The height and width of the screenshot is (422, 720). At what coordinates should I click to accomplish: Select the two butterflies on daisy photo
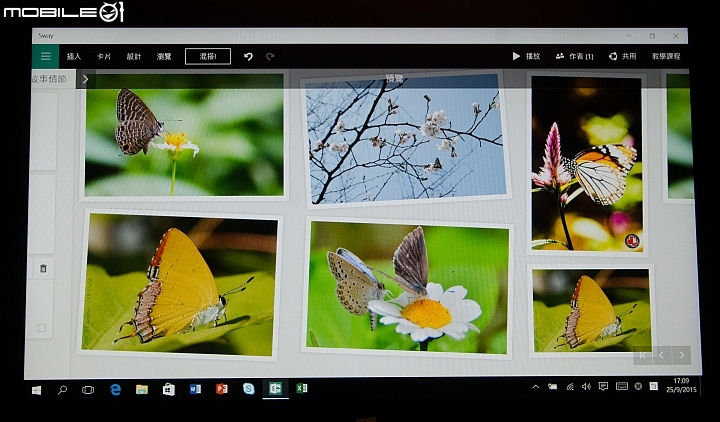click(x=408, y=288)
